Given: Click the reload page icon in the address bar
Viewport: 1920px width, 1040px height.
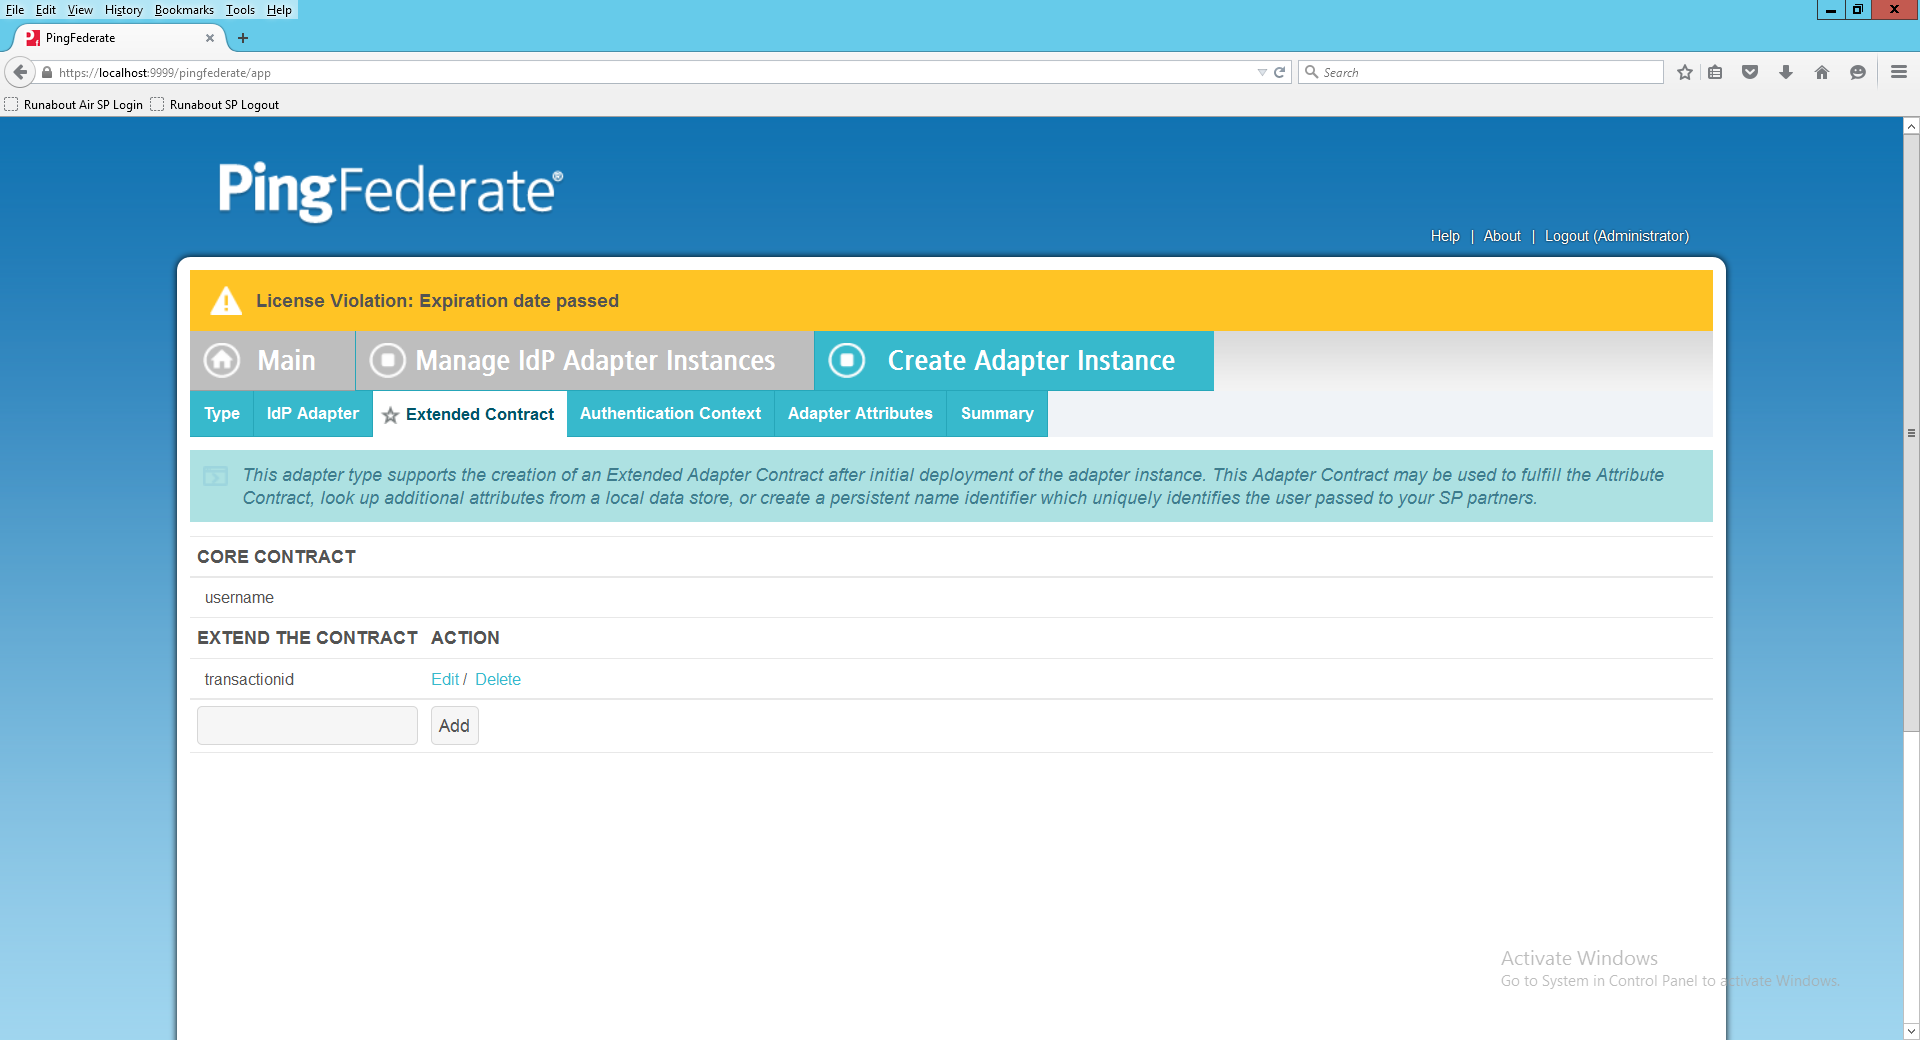Looking at the screenshot, I should point(1279,72).
